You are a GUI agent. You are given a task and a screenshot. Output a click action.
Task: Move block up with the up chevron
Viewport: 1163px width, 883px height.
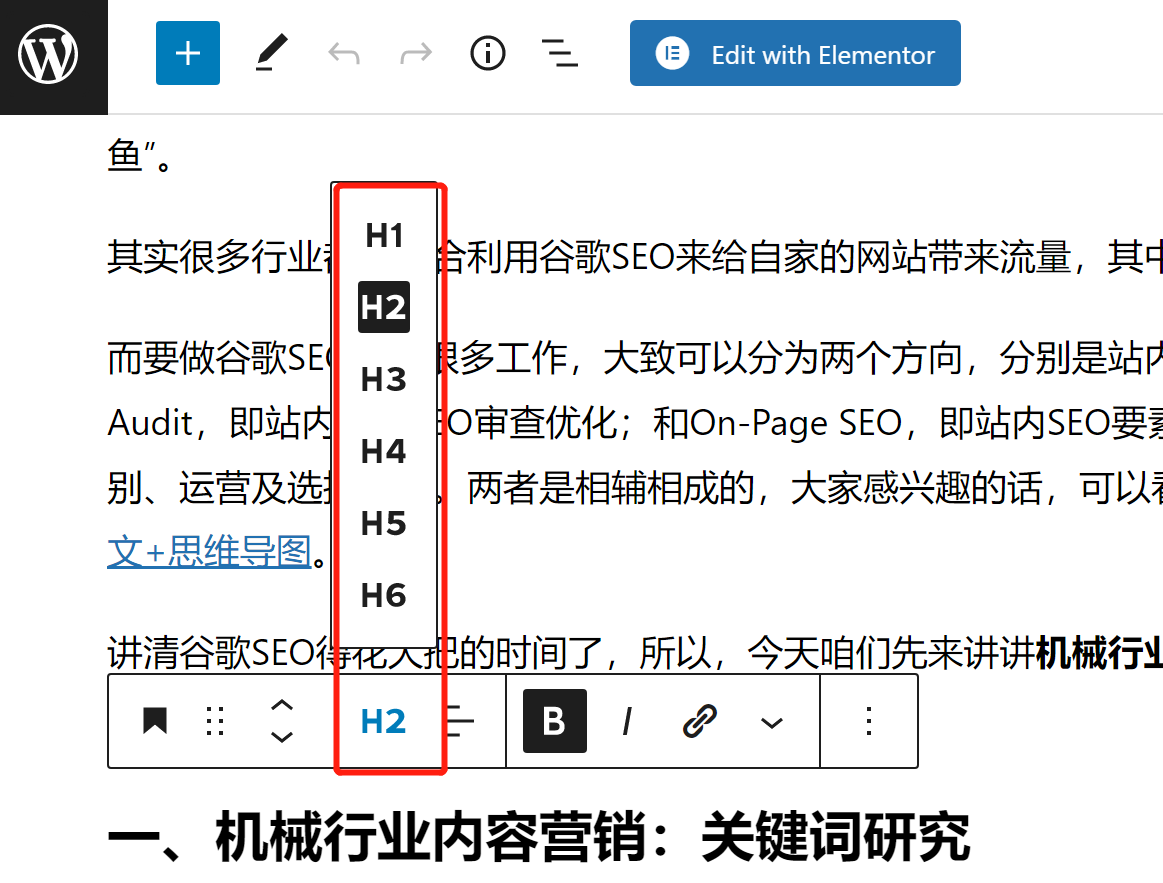click(282, 706)
